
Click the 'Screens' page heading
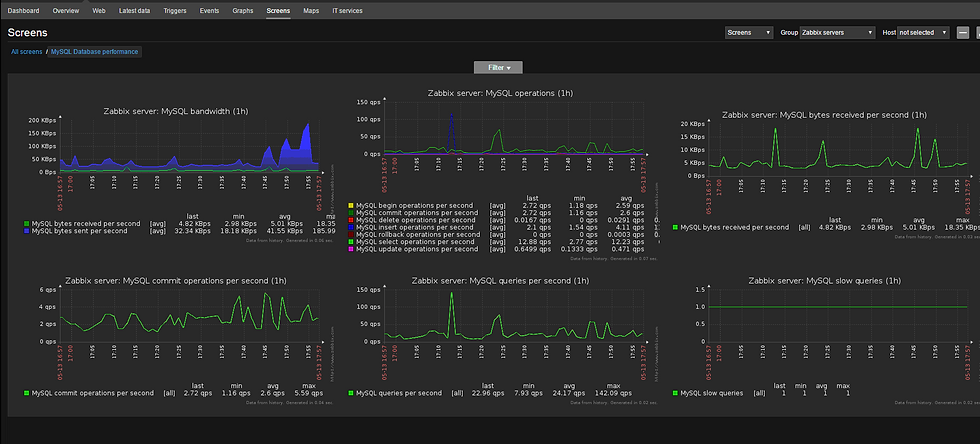[x=28, y=33]
